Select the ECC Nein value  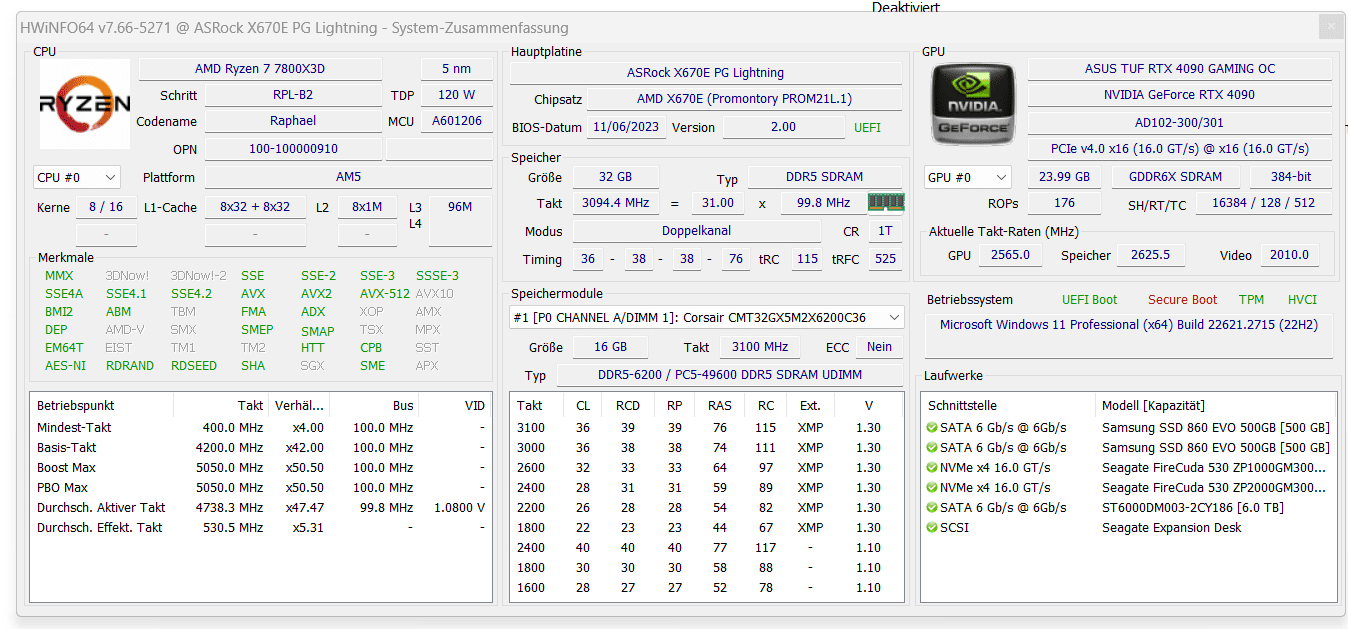(880, 347)
